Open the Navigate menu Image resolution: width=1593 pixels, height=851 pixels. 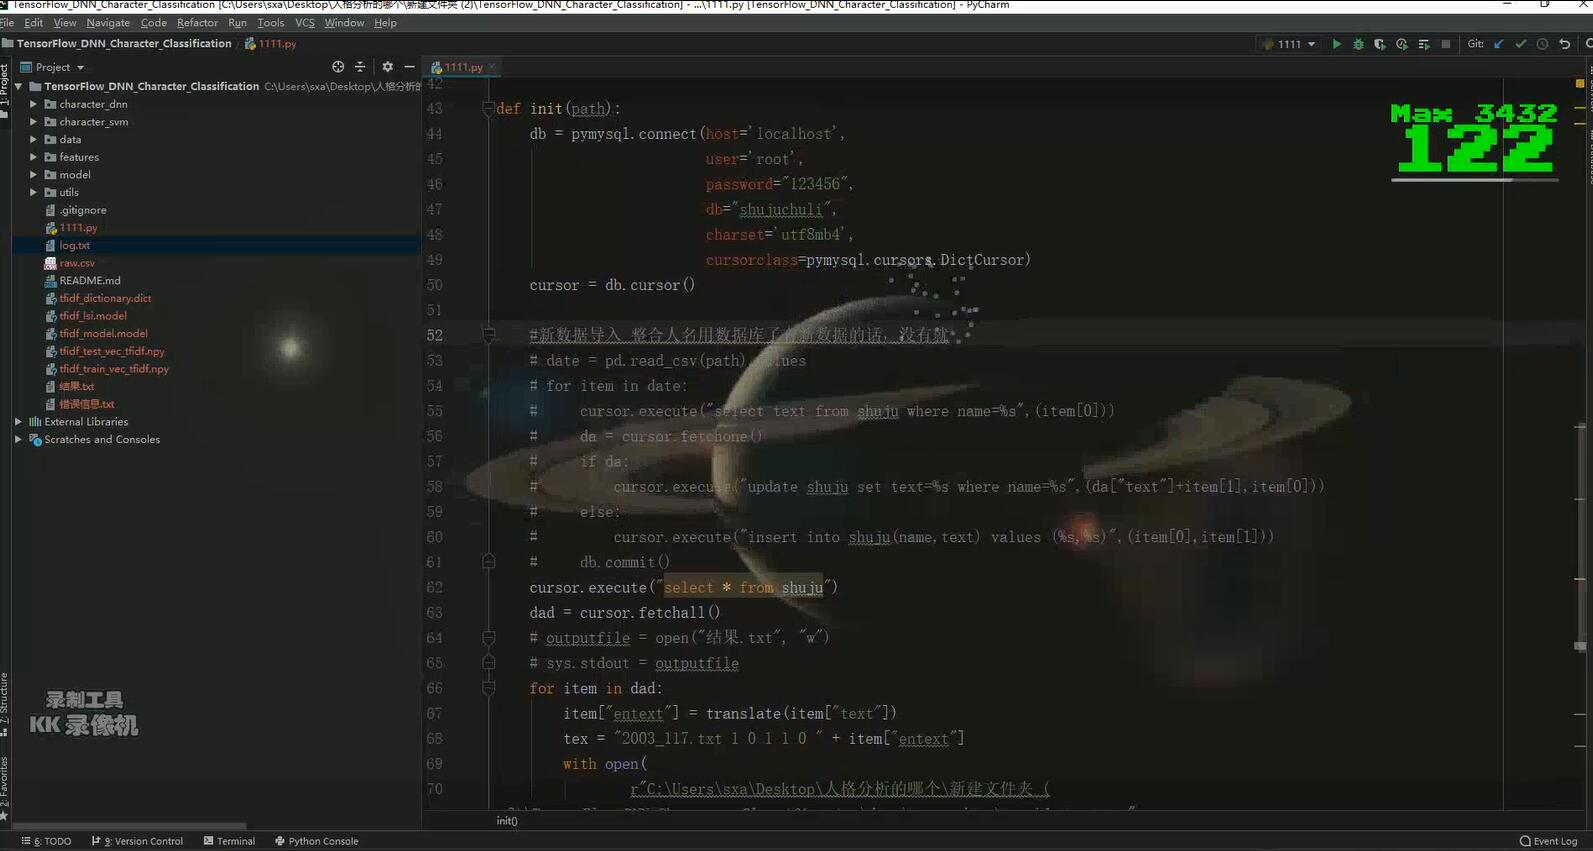[108, 23]
